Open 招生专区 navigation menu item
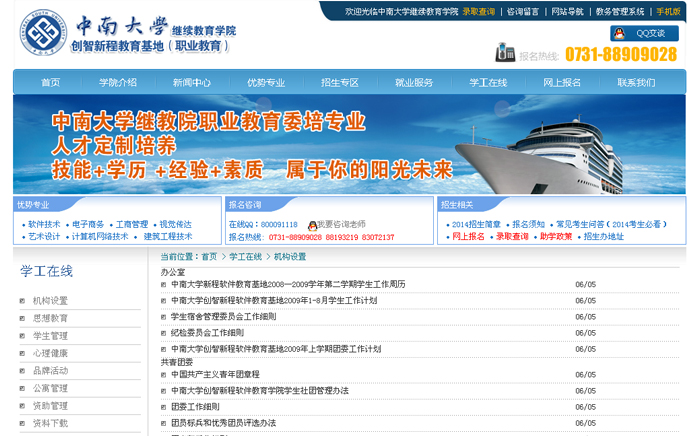Screen dimensions: 697x436 point(340,82)
